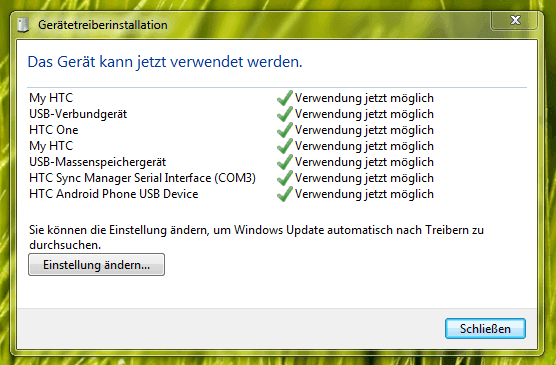Click the Schließen button
The height and width of the screenshot is (365, 556).
tap(485, 328)
